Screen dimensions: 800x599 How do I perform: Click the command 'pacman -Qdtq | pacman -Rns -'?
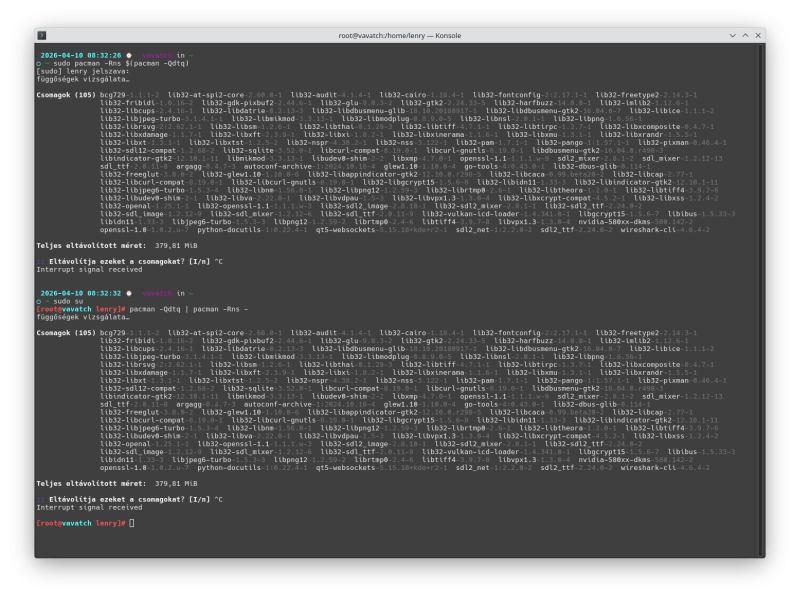coord(189,309)
